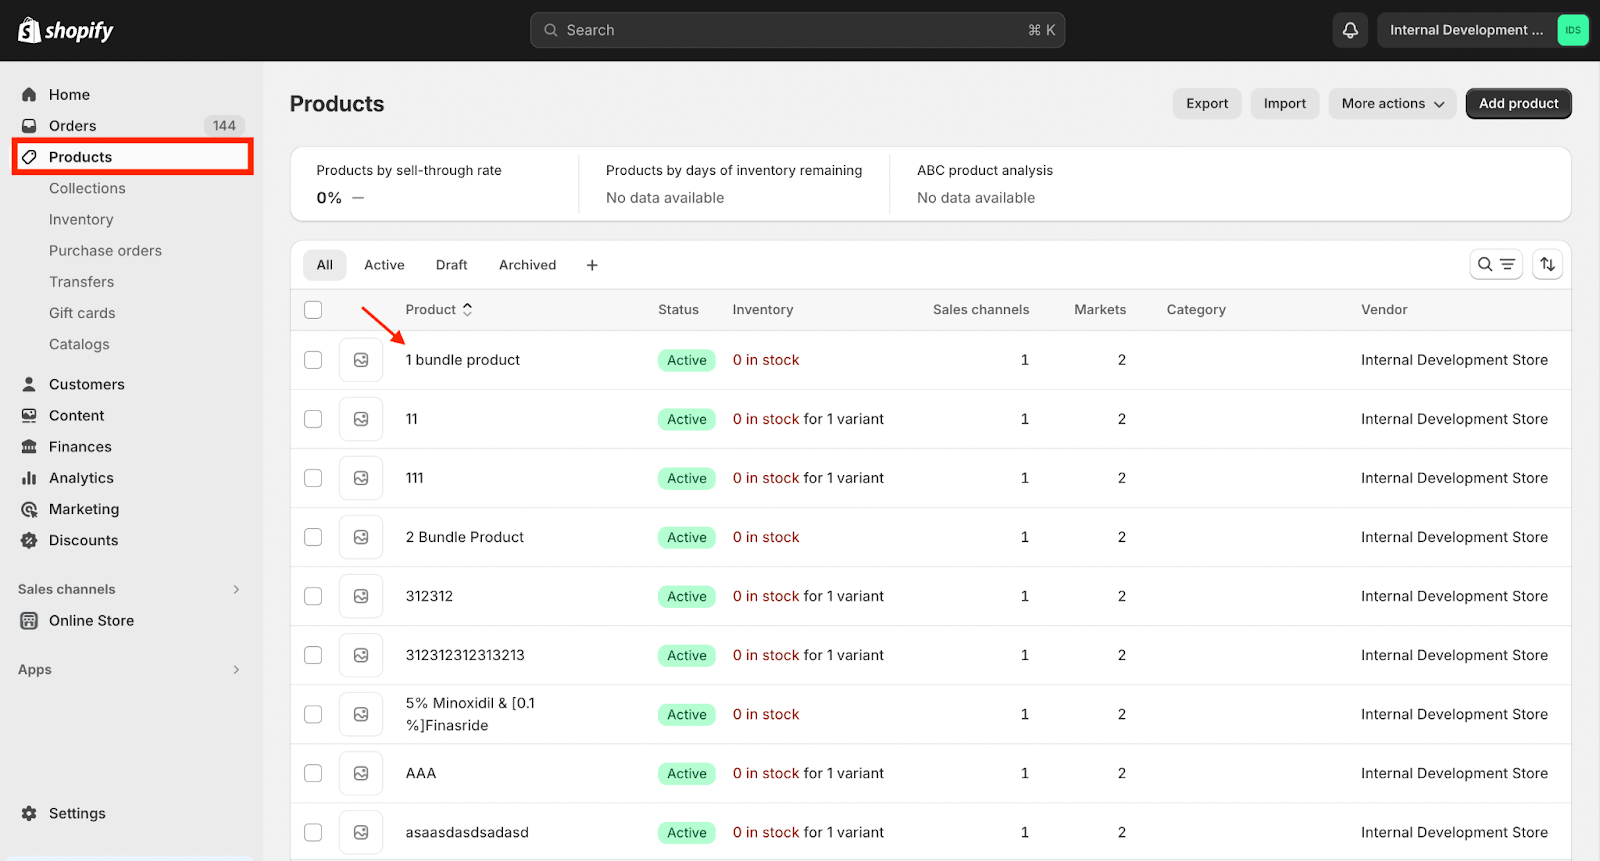This screenshot has width=1600, height=861.
Task: Open the Internal Development store menu
Action: tap(1483, 30)
